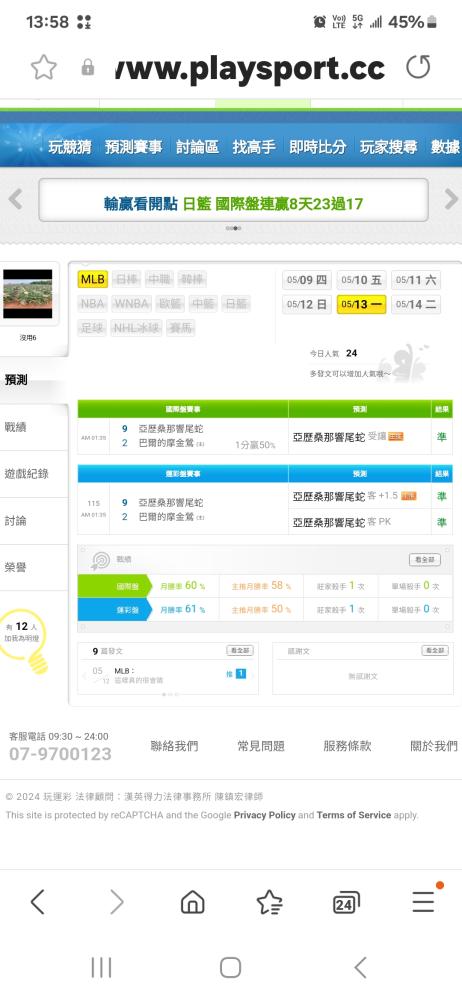Tap the customer service number 07-9700123

pyautogui.click(x=60, y=754)
